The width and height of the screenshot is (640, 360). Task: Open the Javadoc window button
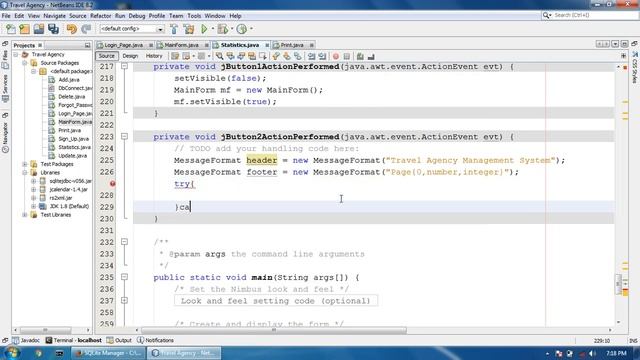pyautogui.click(x=26, y=340)
